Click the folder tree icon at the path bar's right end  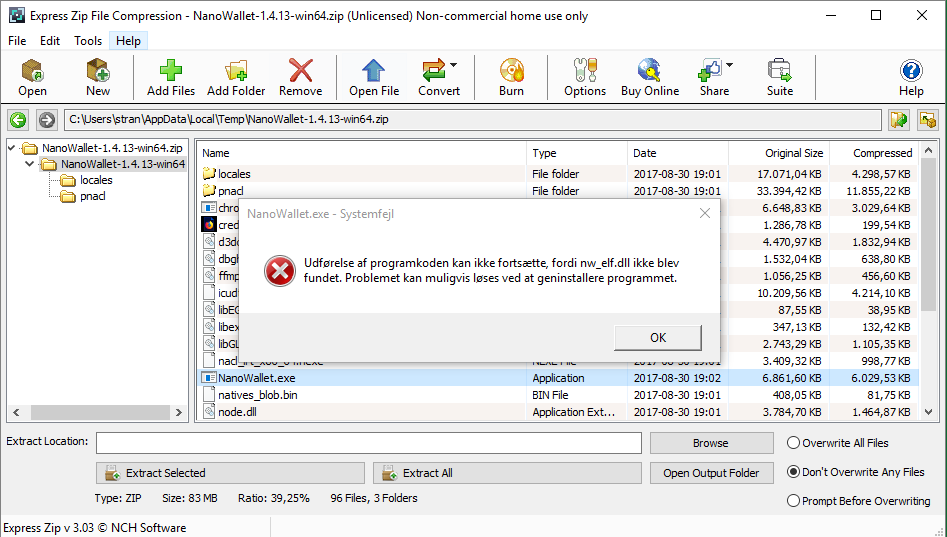tap(928, 120)
